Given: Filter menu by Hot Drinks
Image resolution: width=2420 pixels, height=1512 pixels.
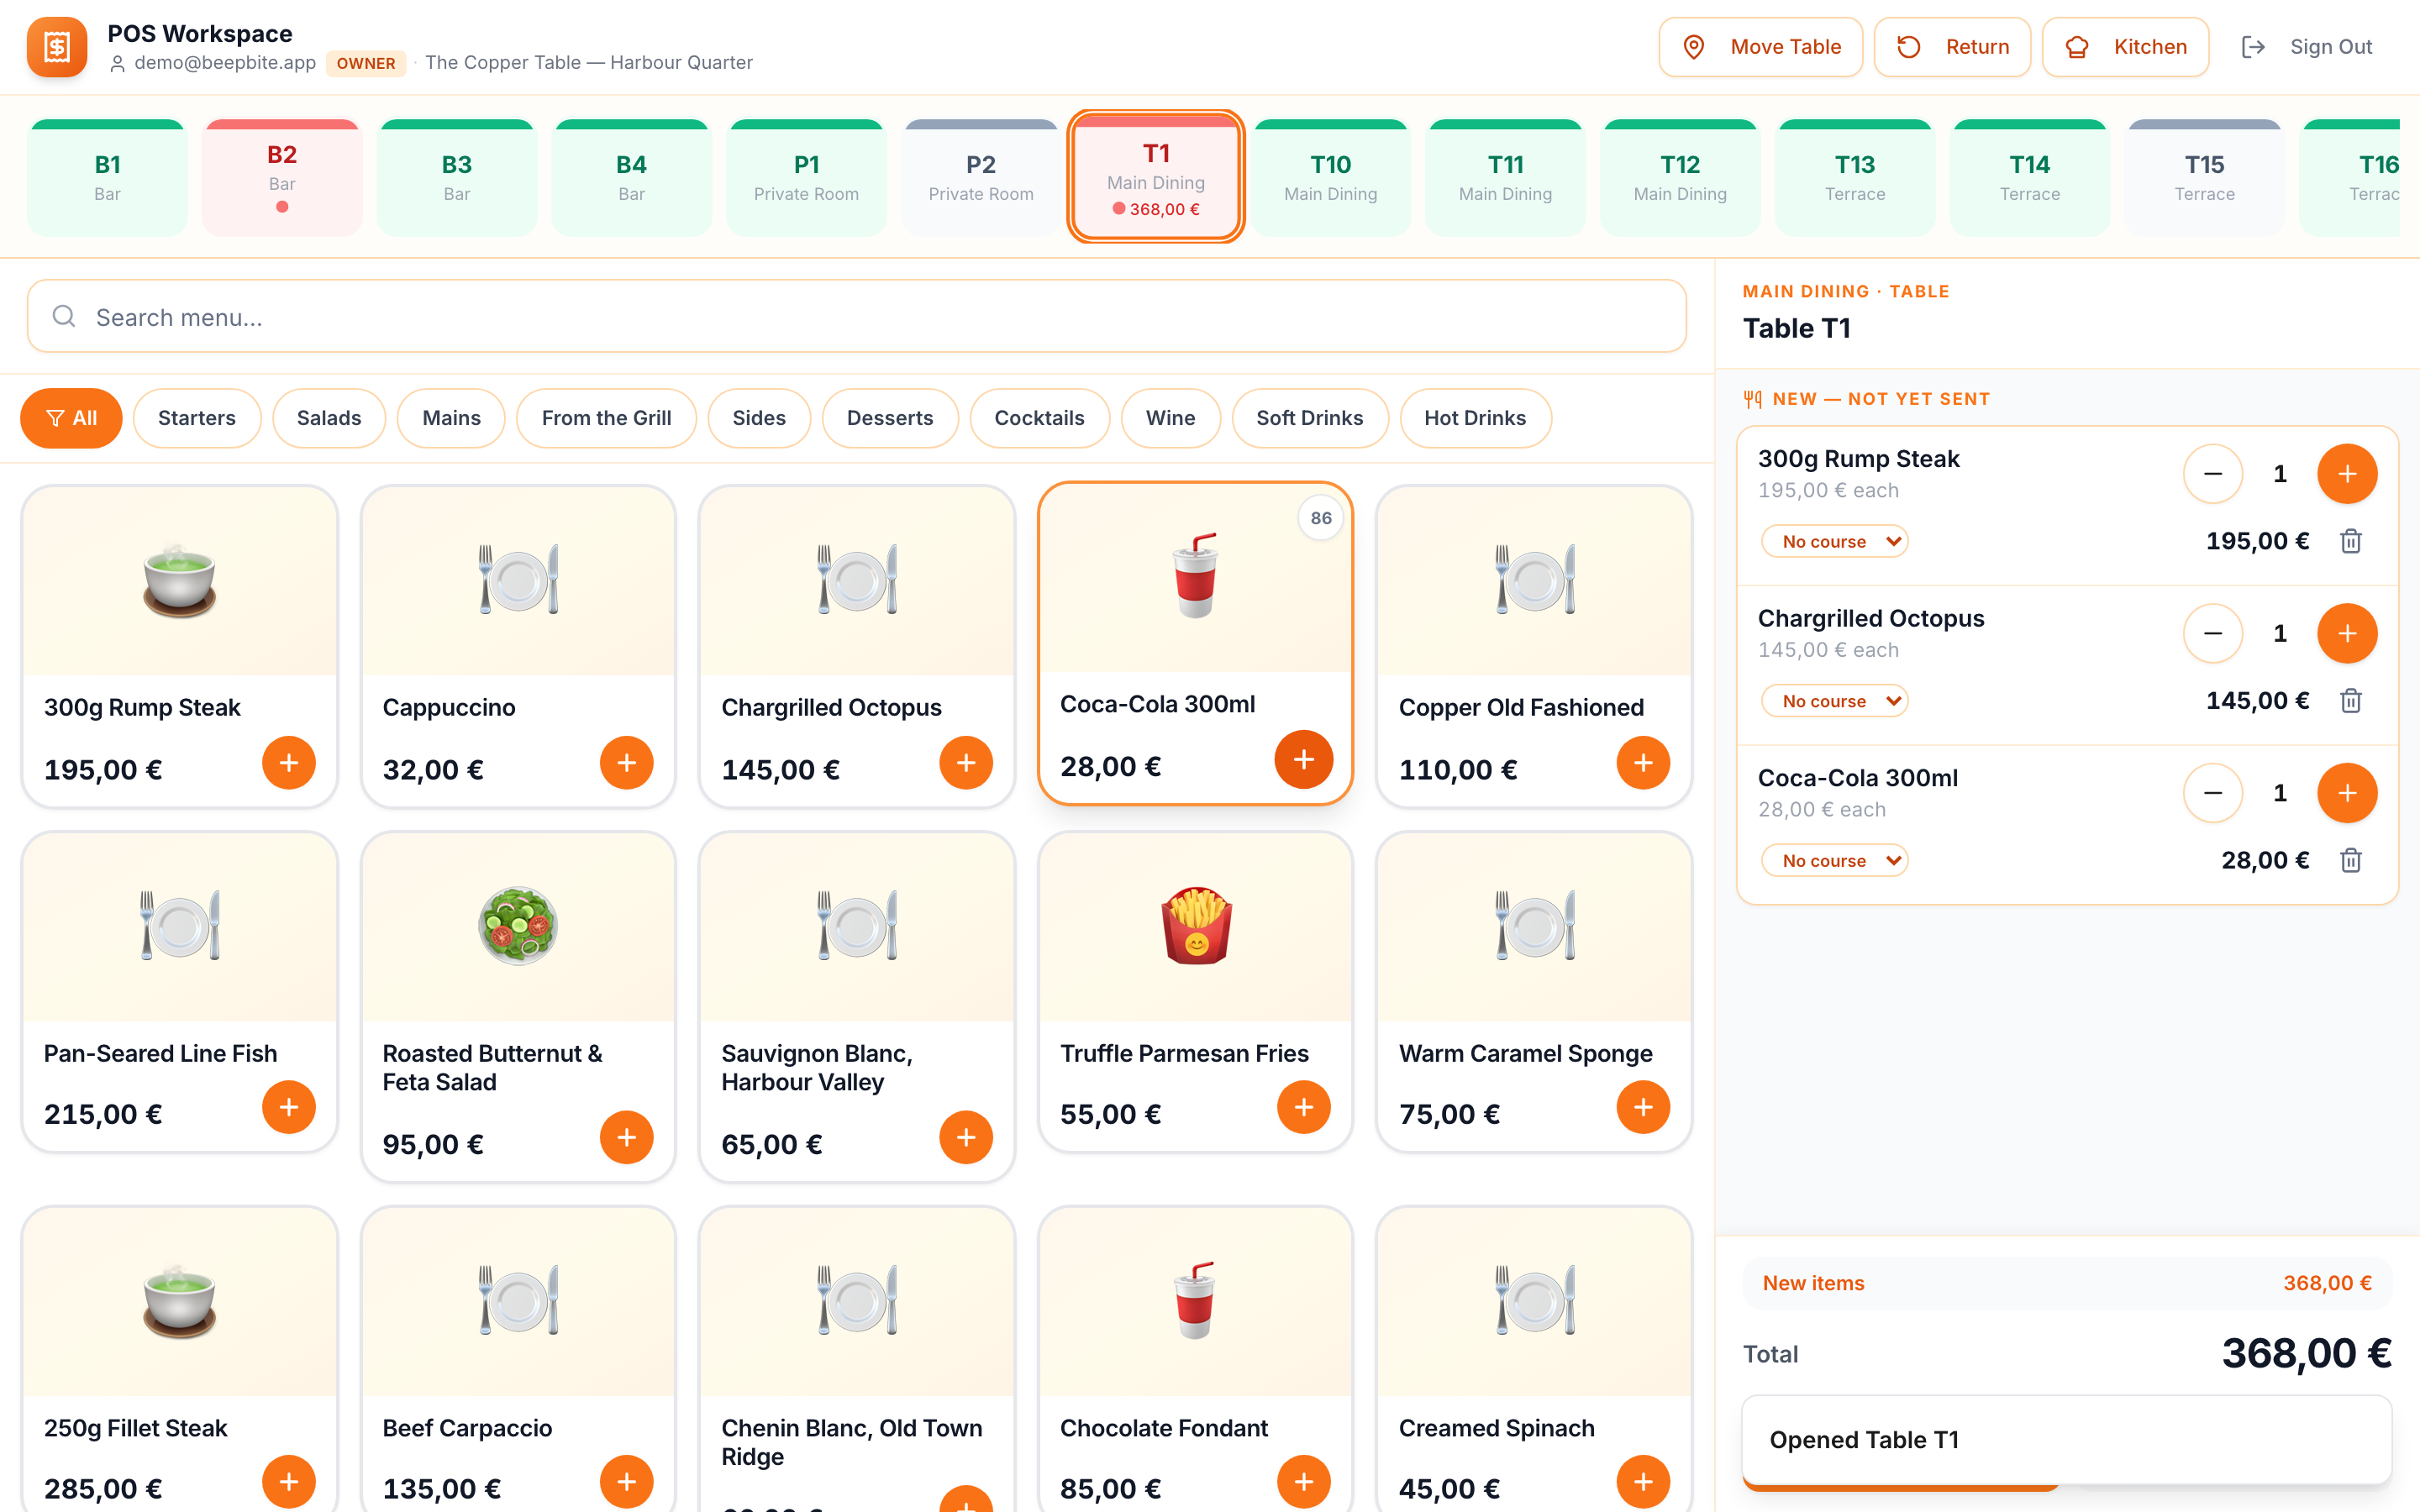Looking at the screenshot, I should coord(1475,418).
